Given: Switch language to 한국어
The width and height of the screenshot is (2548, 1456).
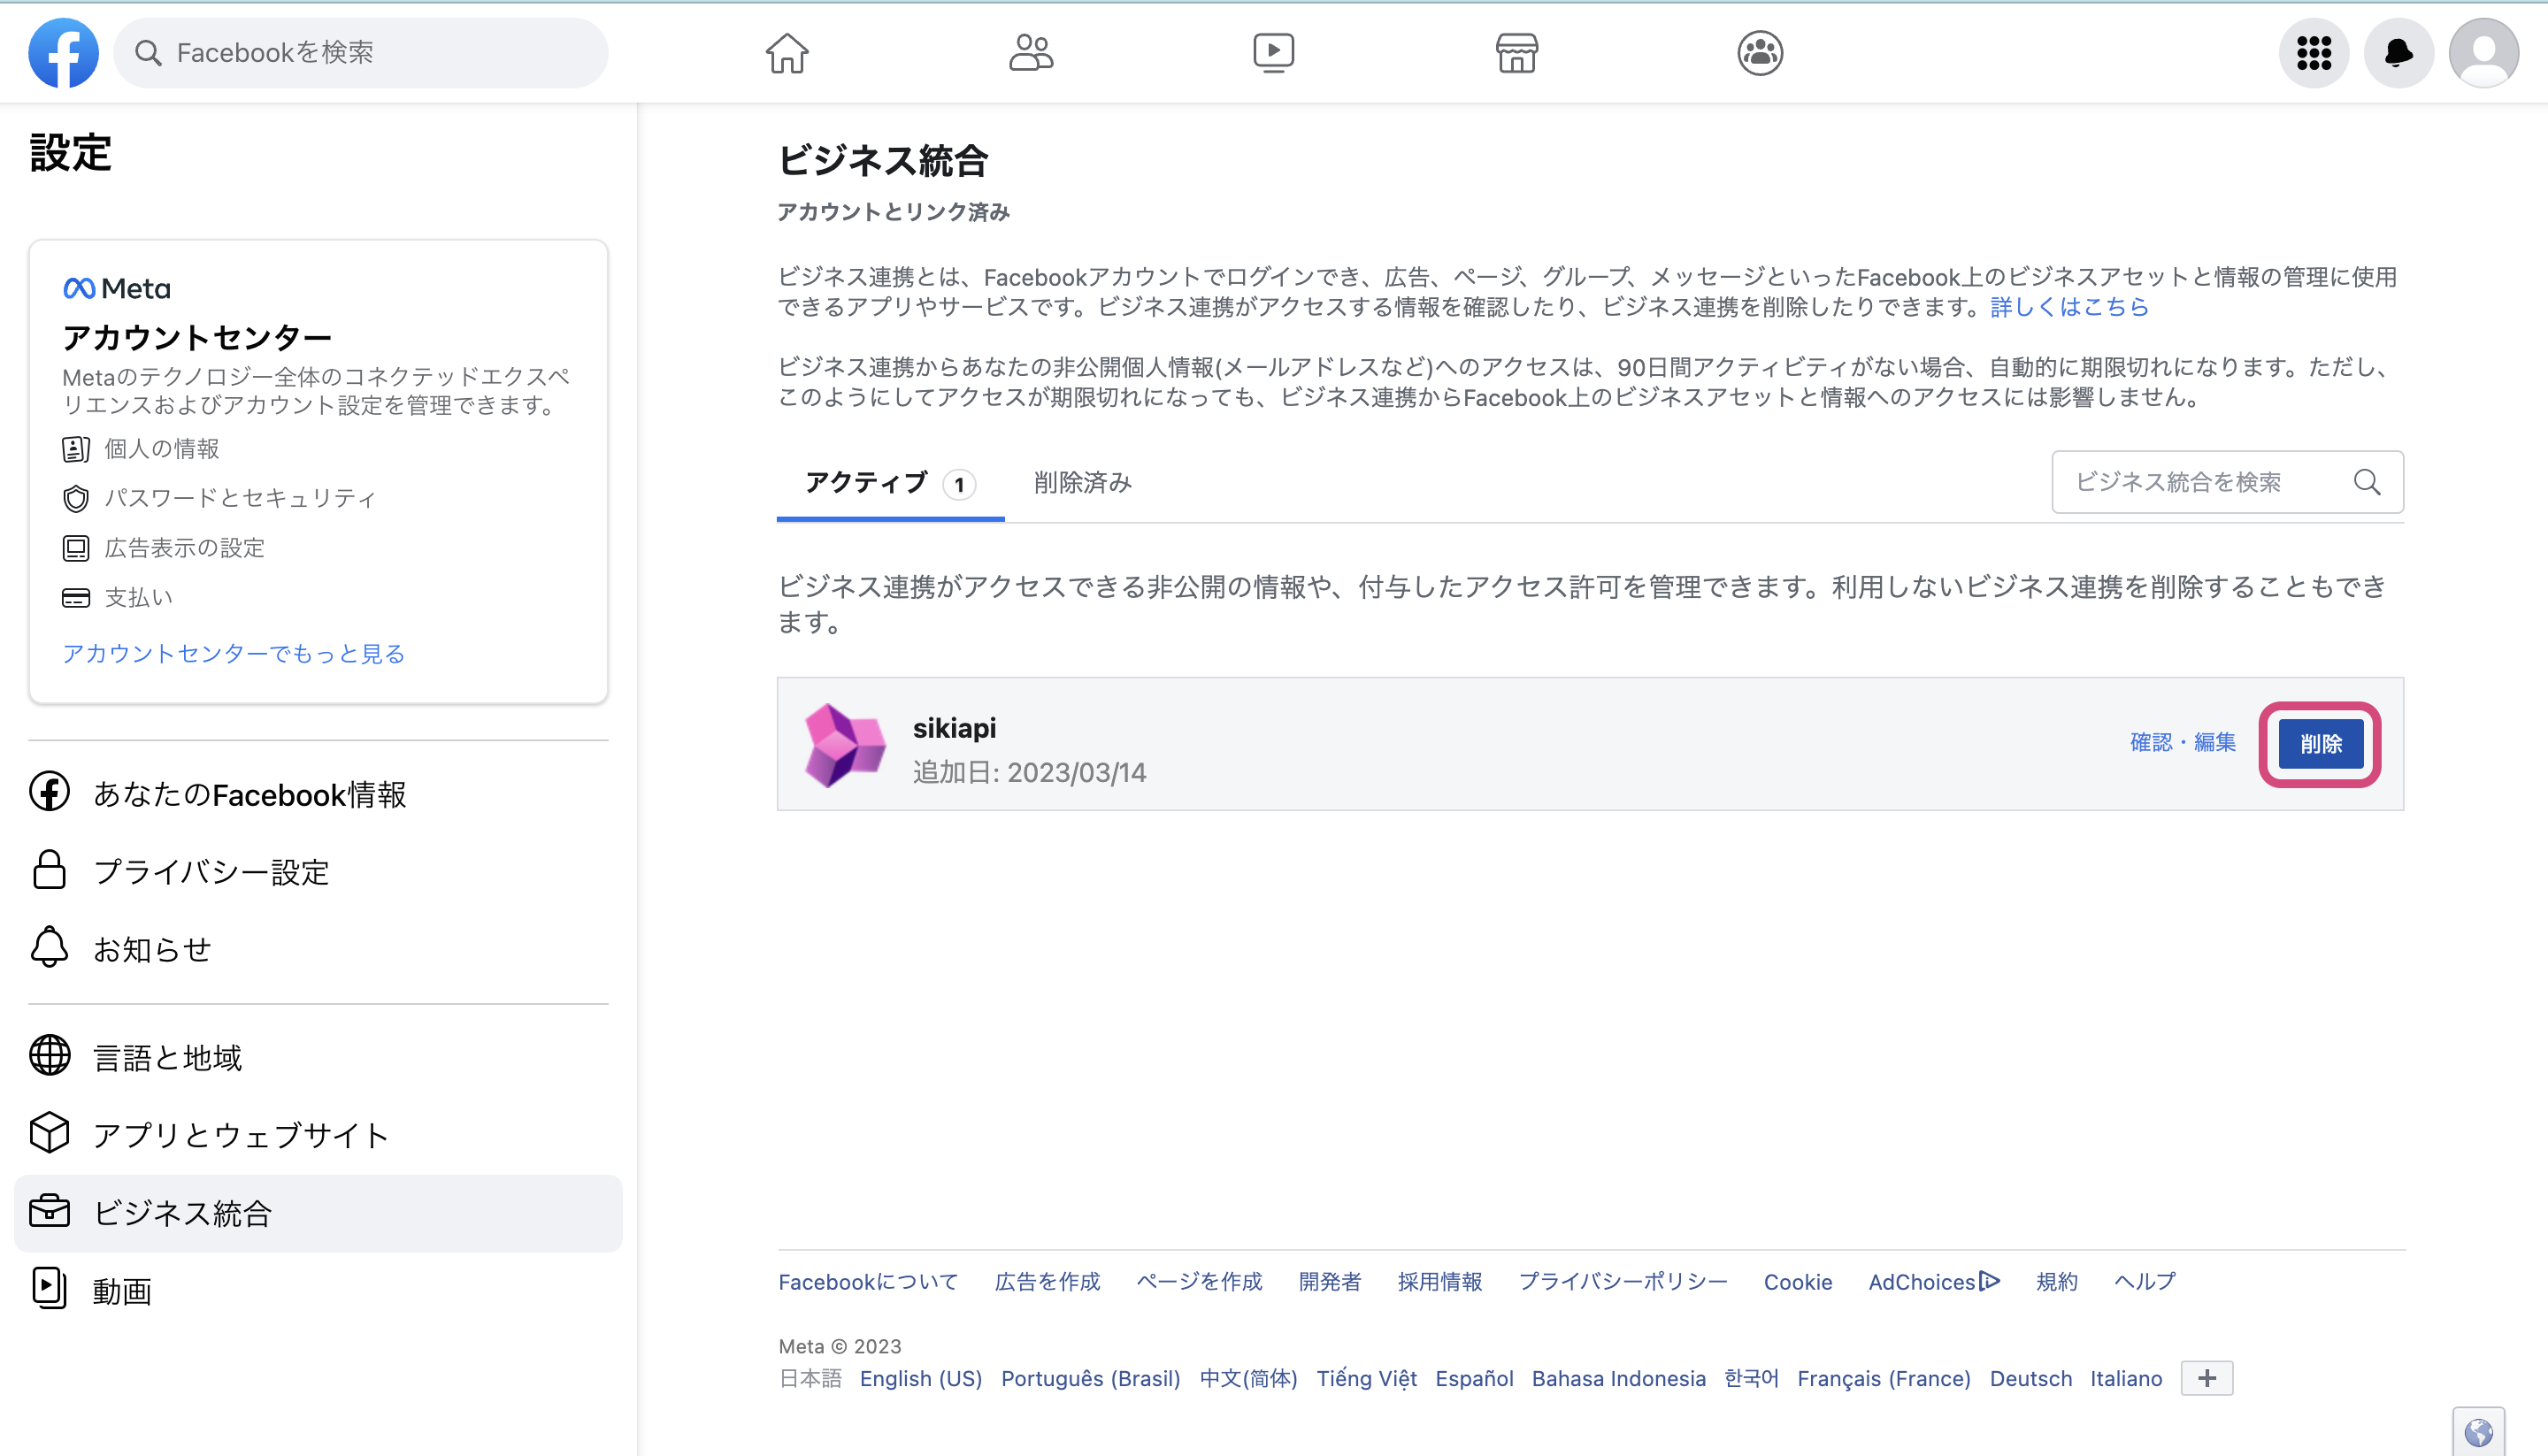Looking at the screenshot, I should [x=1751, y=1378].
